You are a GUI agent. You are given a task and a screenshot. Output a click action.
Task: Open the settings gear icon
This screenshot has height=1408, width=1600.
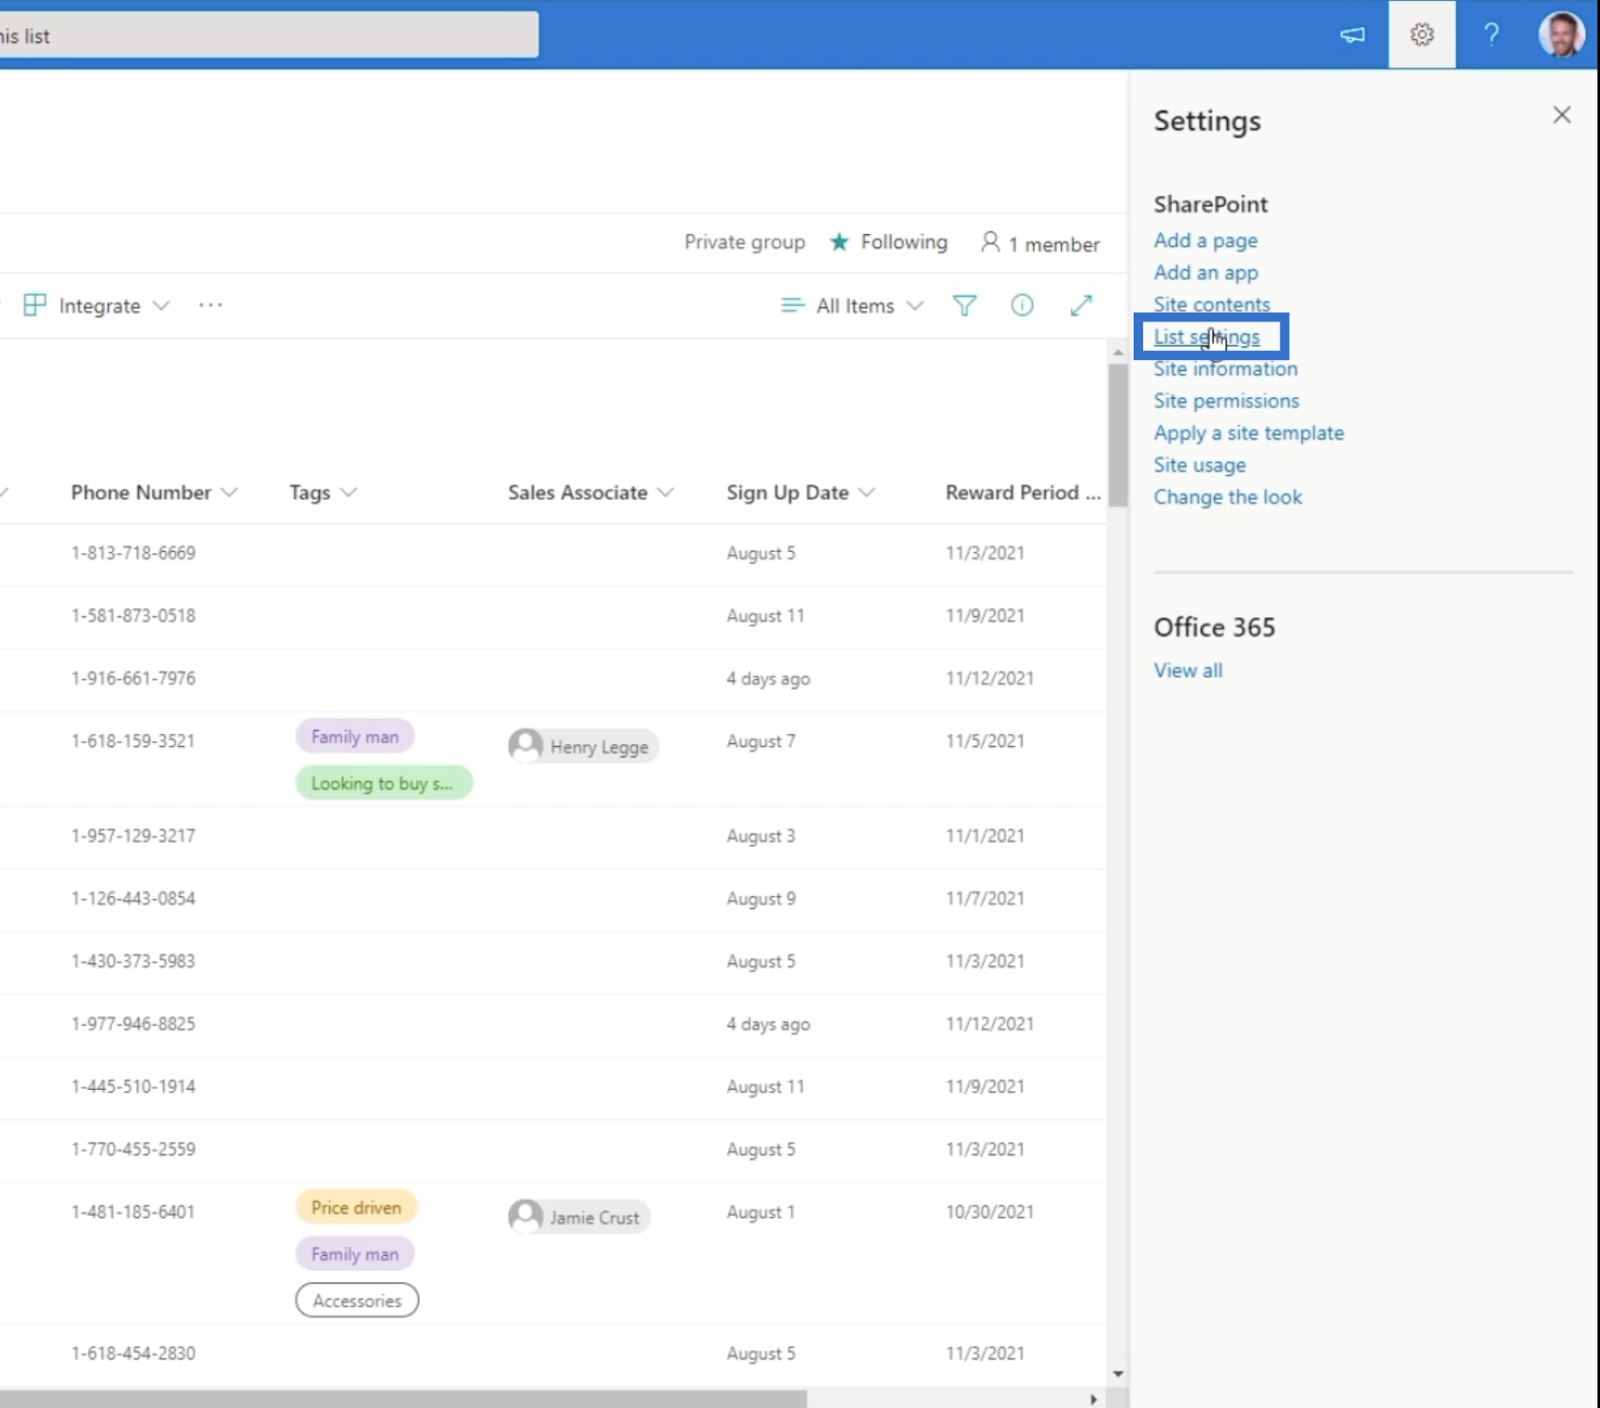pos(1421,35)
